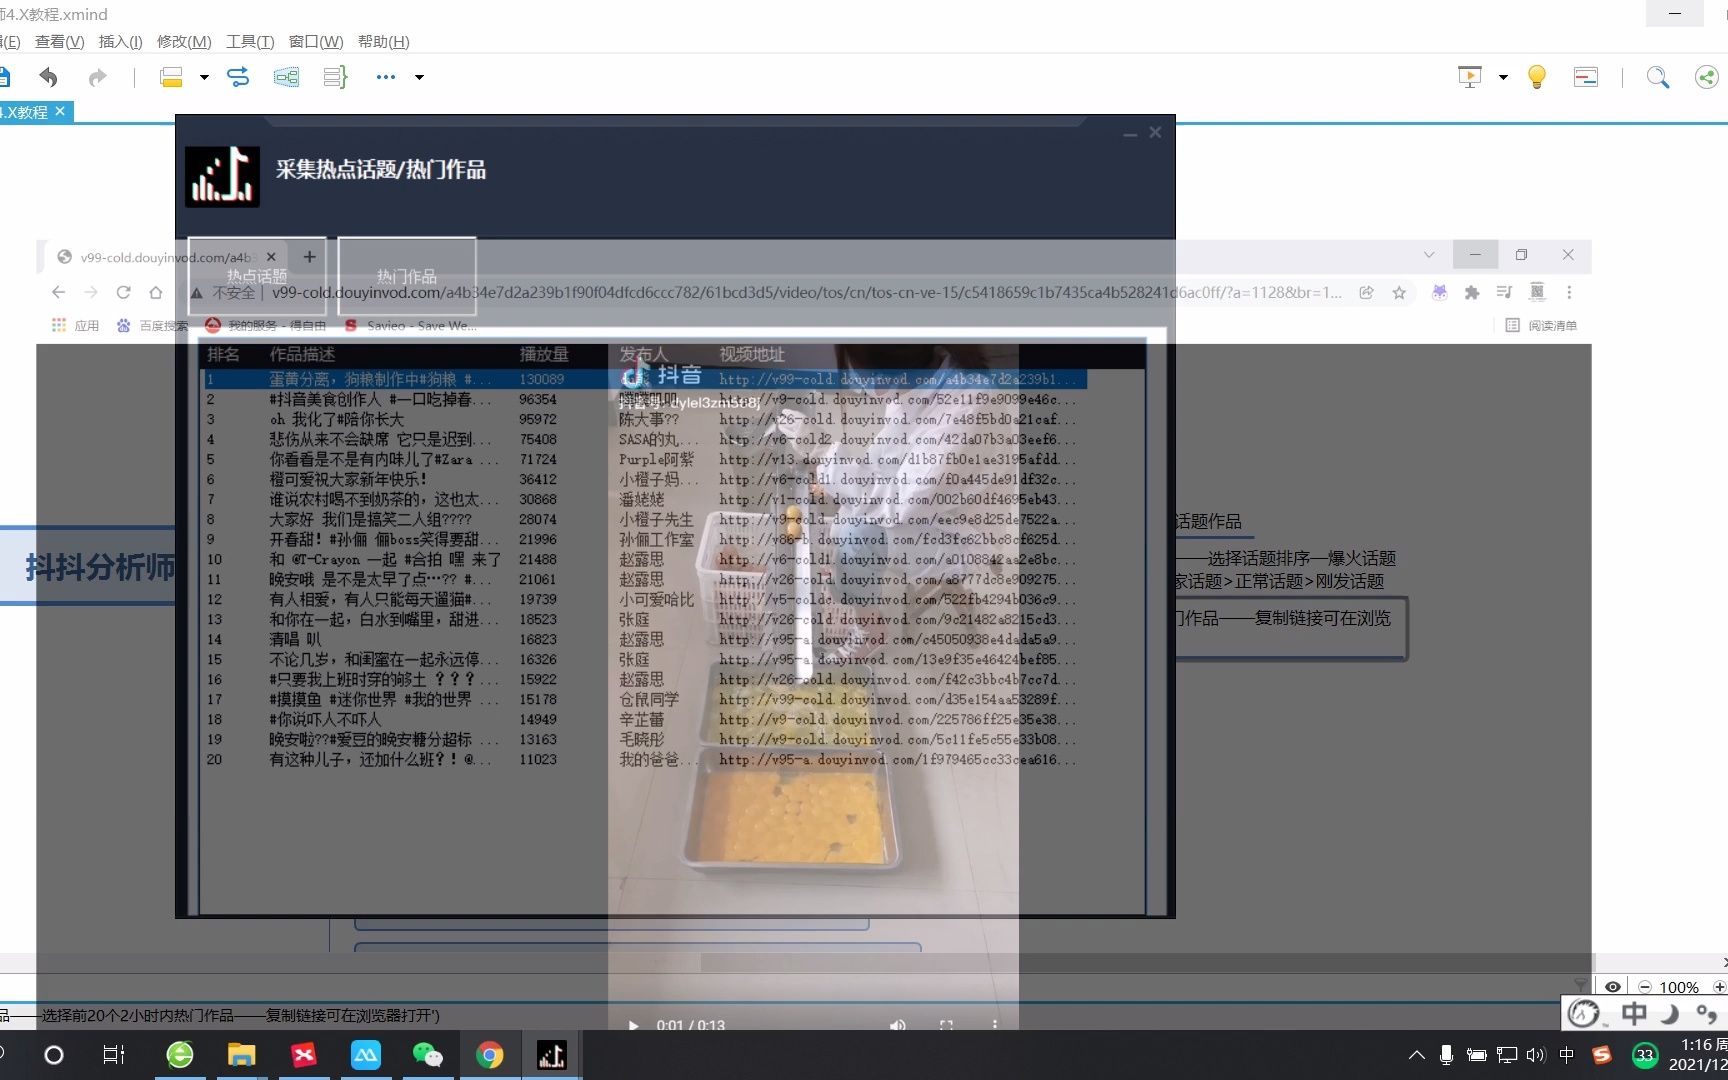The image size is (1728, 1080).
Task: Click the three dots more icon
Action: 386,77
